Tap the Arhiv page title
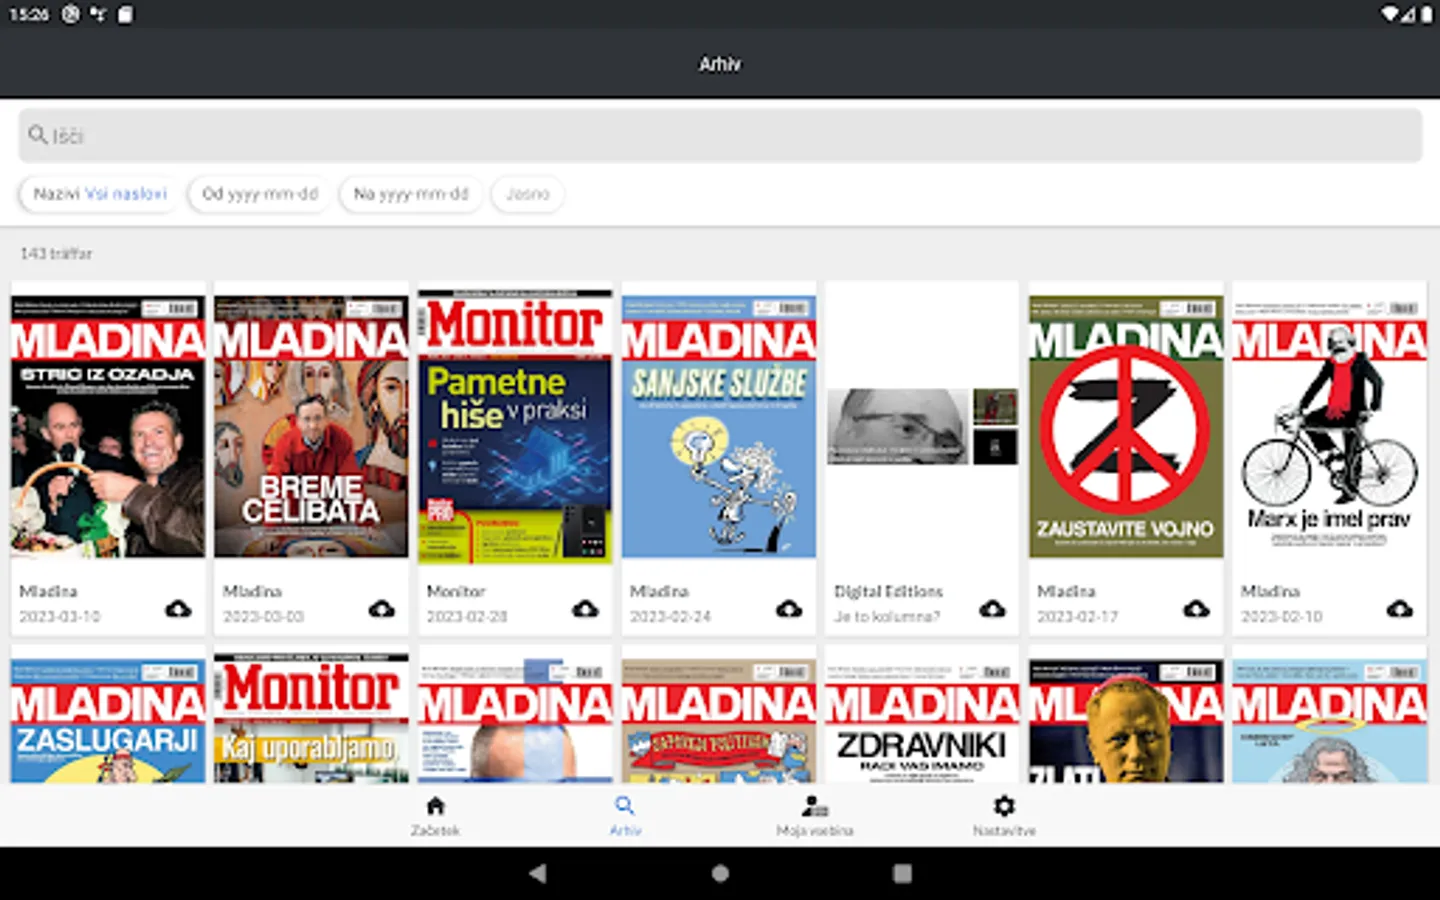Image resolution: width=1440 pixels, height=900 pixels. pos(720,64)
